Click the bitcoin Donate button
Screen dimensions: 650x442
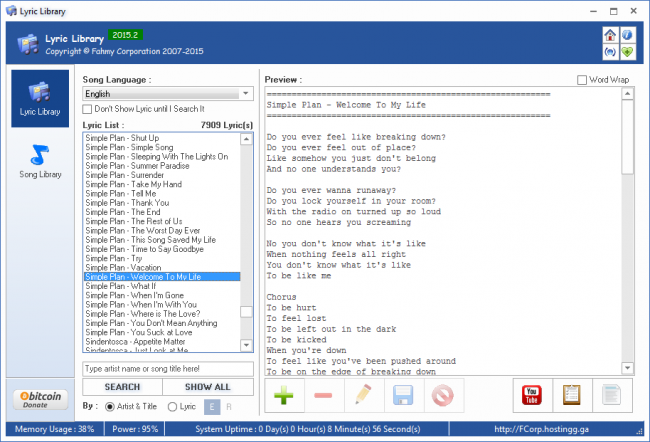pyautogui.click(x=40, y=400)
